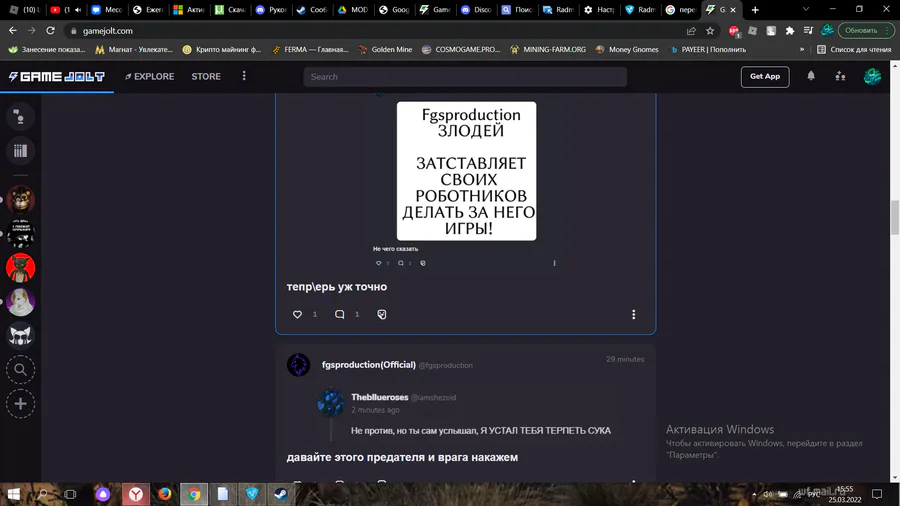Screen dimensions: 900x506
Task: Open Steam from the taskbar
Action: coord(281,494)
